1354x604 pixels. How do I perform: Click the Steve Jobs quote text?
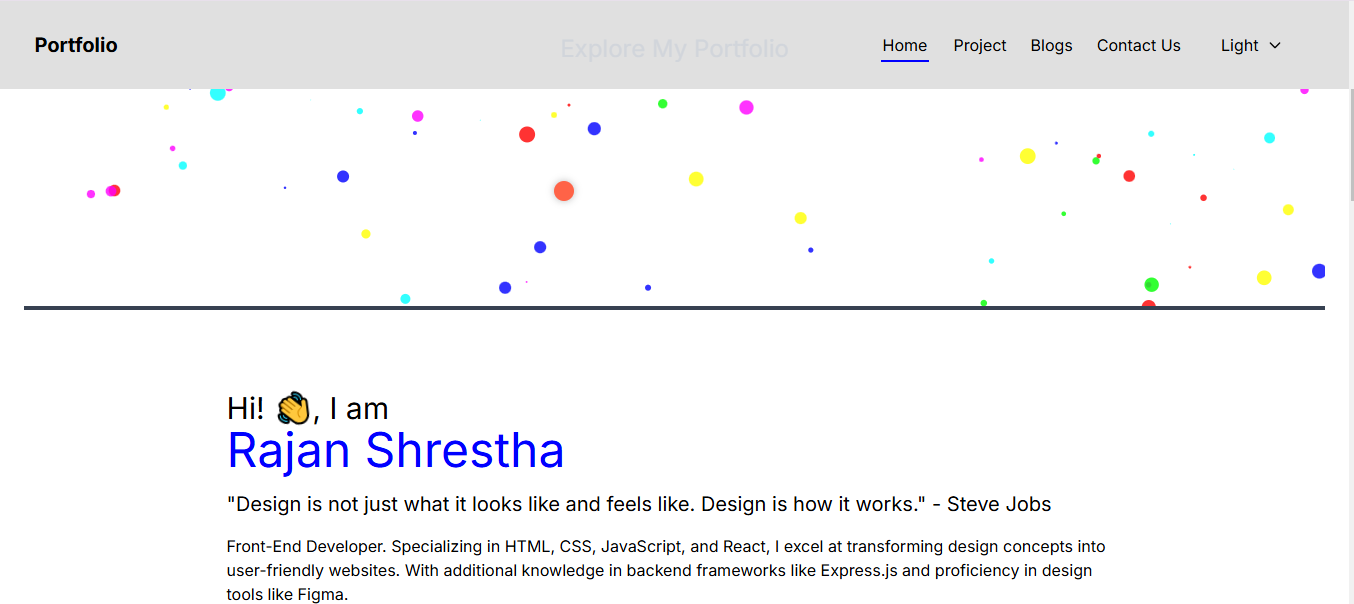coord(639,504)
